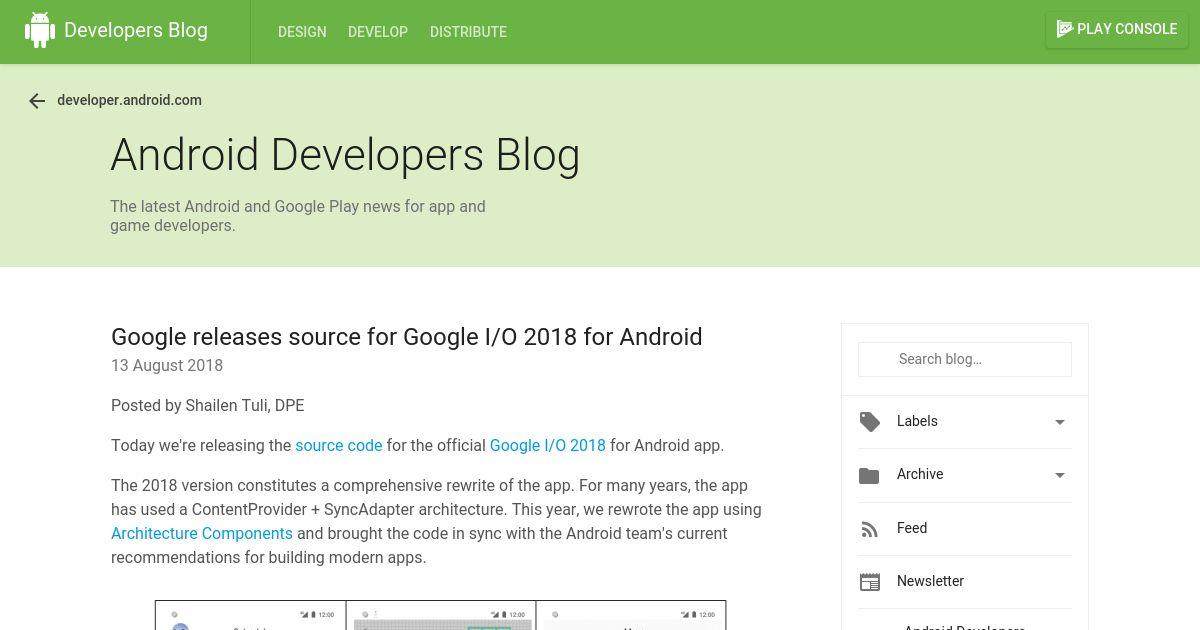Click the app screenshots image below the article
Viewport: 1200px width, 630px height.
pos(441,615)
